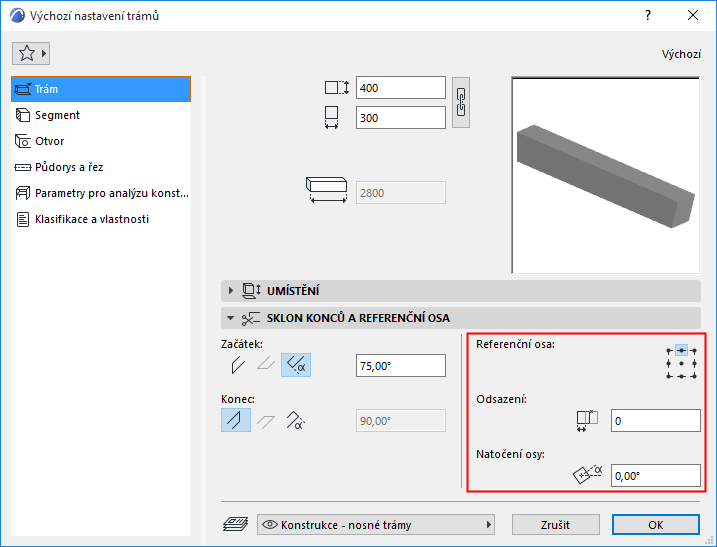Set reference axis to middle-left anchor point
The width and height of the screenshot is (717, 547).
[x=669, y=364]
